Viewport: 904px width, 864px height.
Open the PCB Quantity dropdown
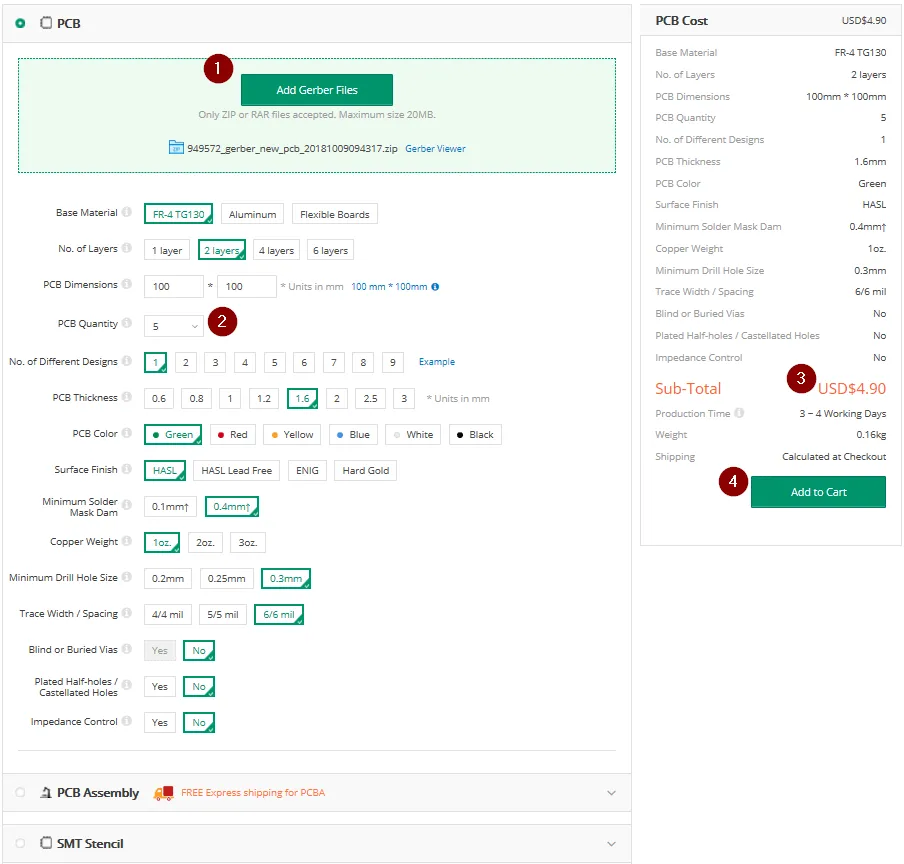point(175,326)
